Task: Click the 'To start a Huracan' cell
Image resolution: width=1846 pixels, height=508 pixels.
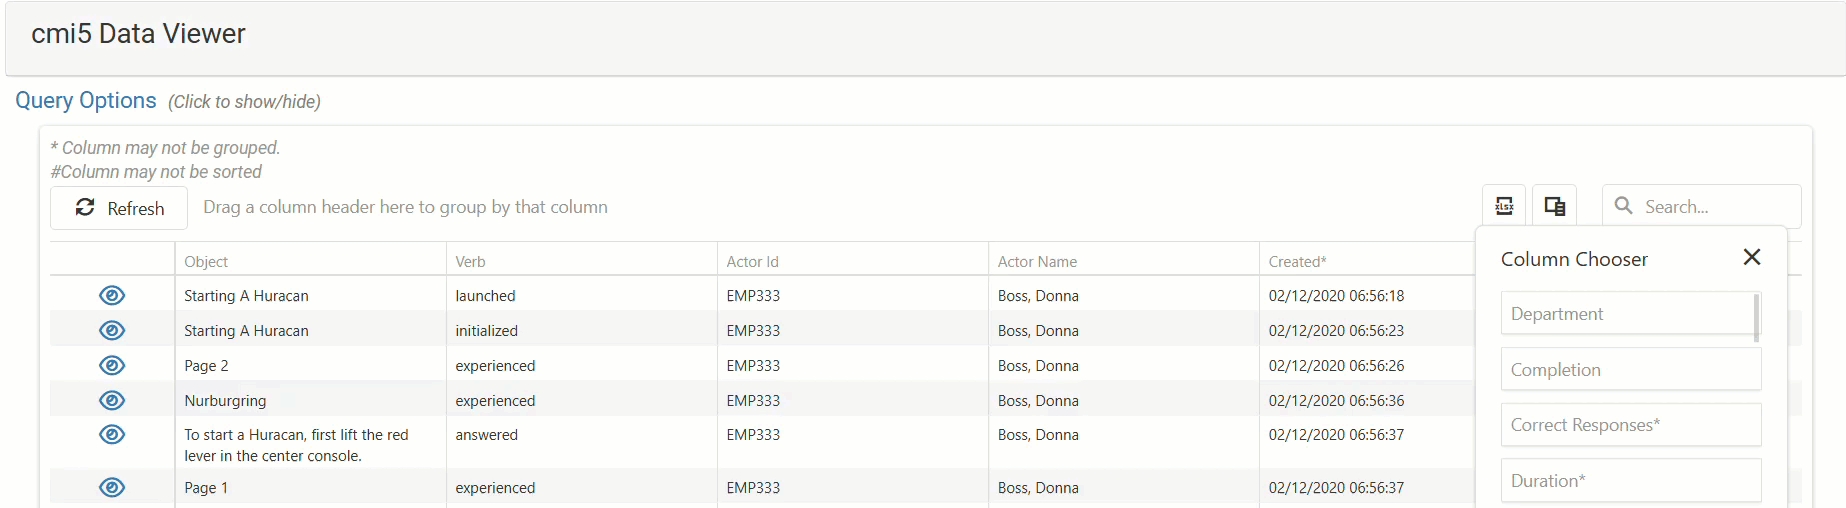Action: tap(310, 445)
